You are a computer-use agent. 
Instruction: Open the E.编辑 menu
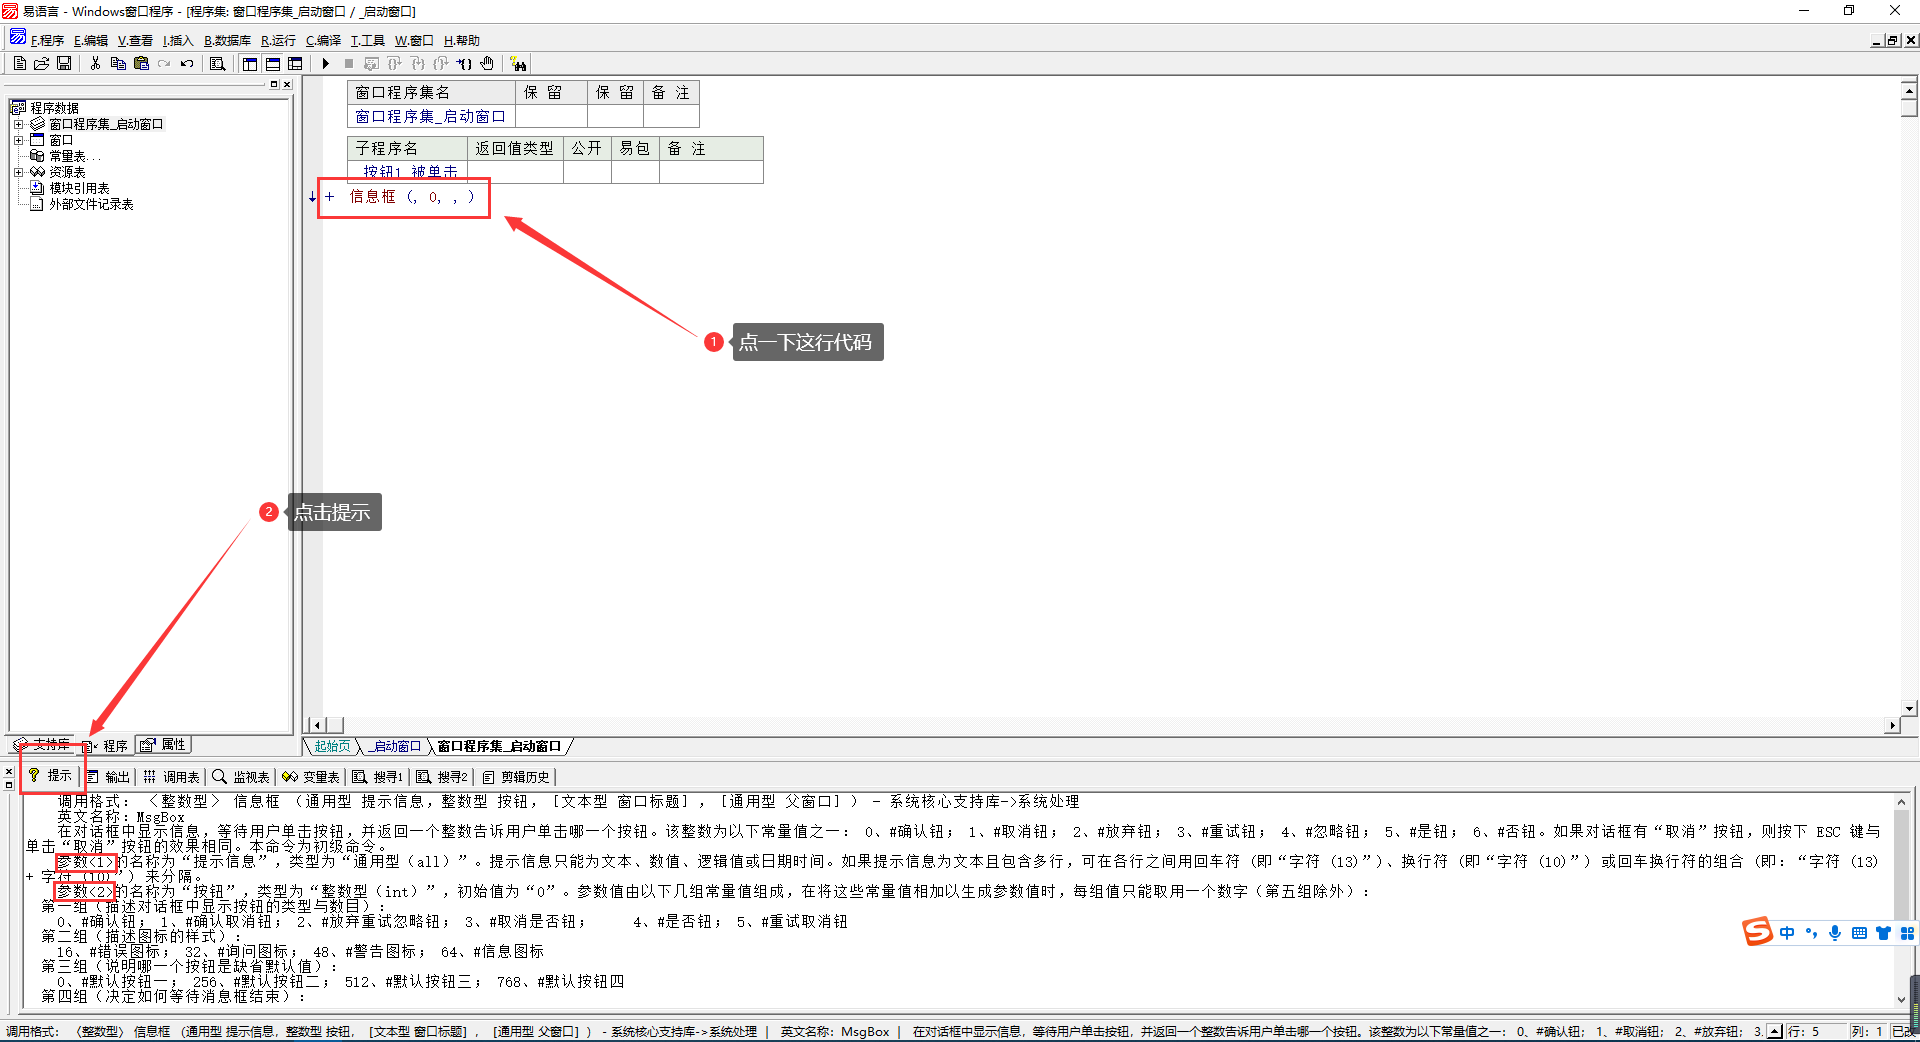coord(91,40)
